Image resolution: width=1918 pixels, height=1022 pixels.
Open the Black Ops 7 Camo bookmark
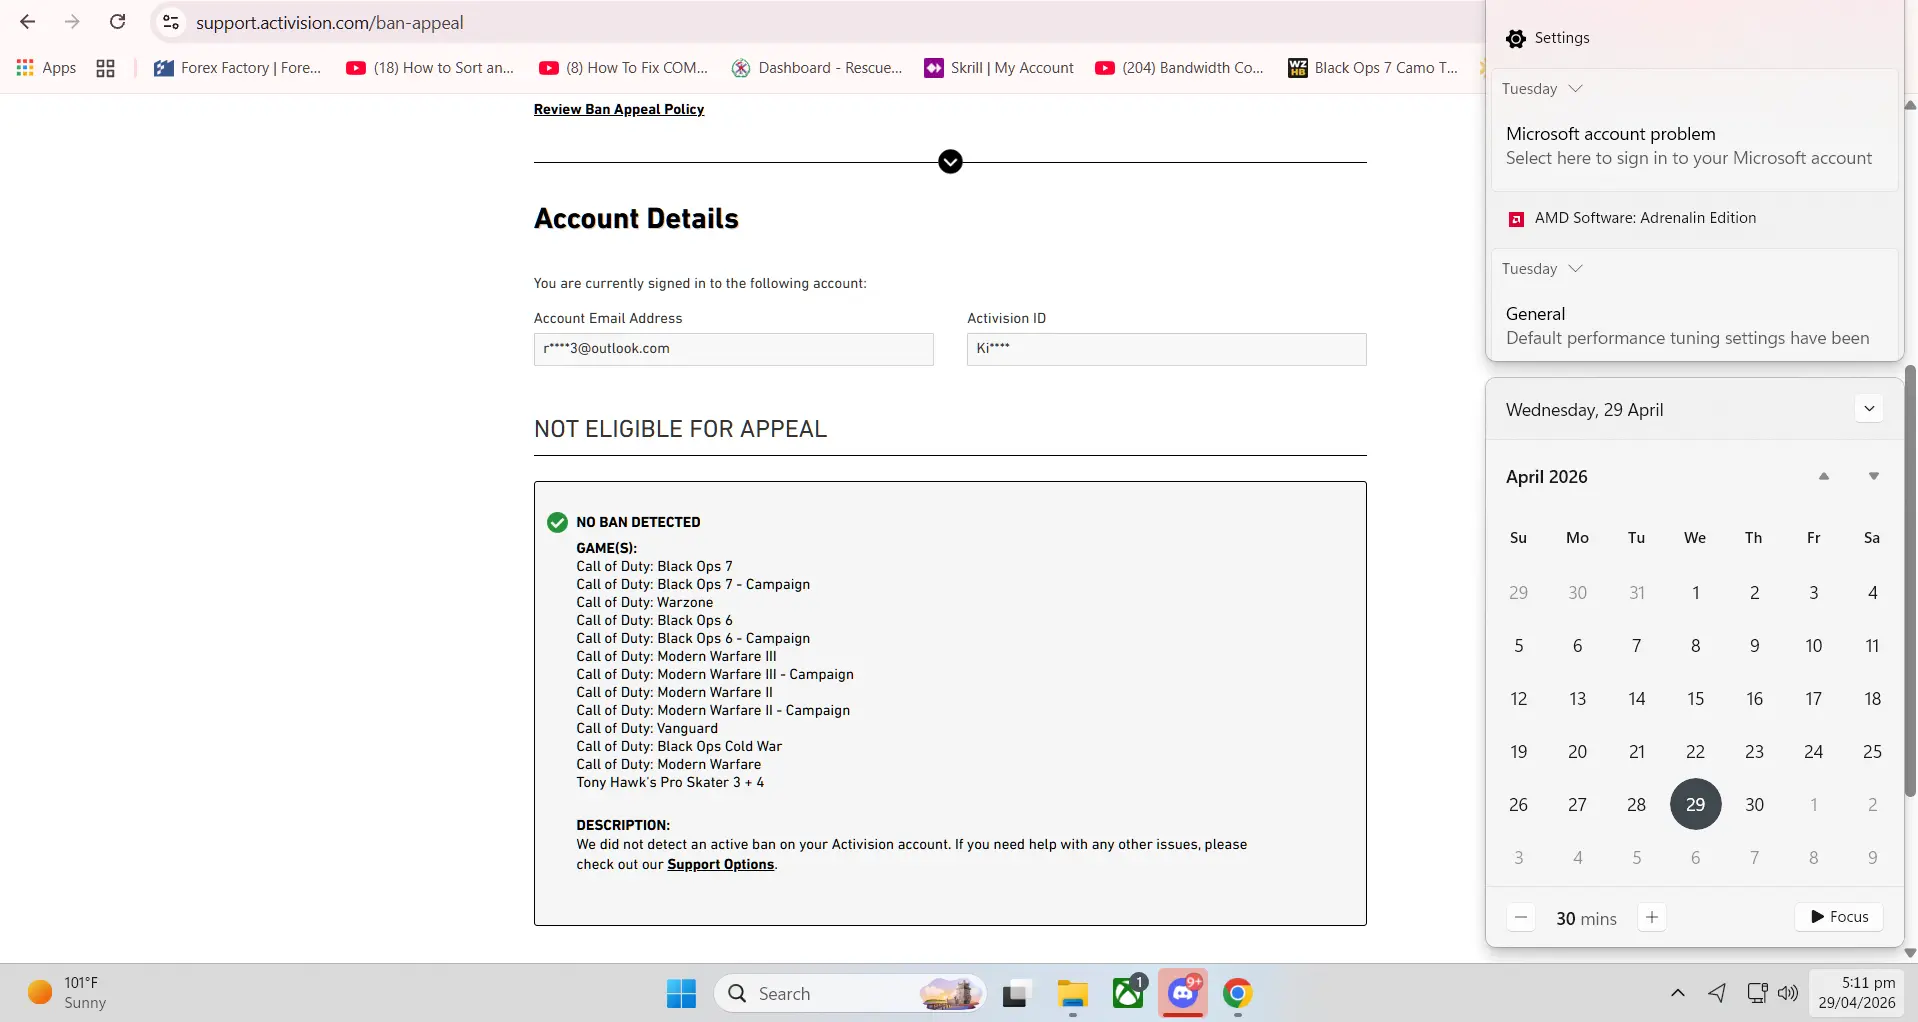pos(1373,68)
